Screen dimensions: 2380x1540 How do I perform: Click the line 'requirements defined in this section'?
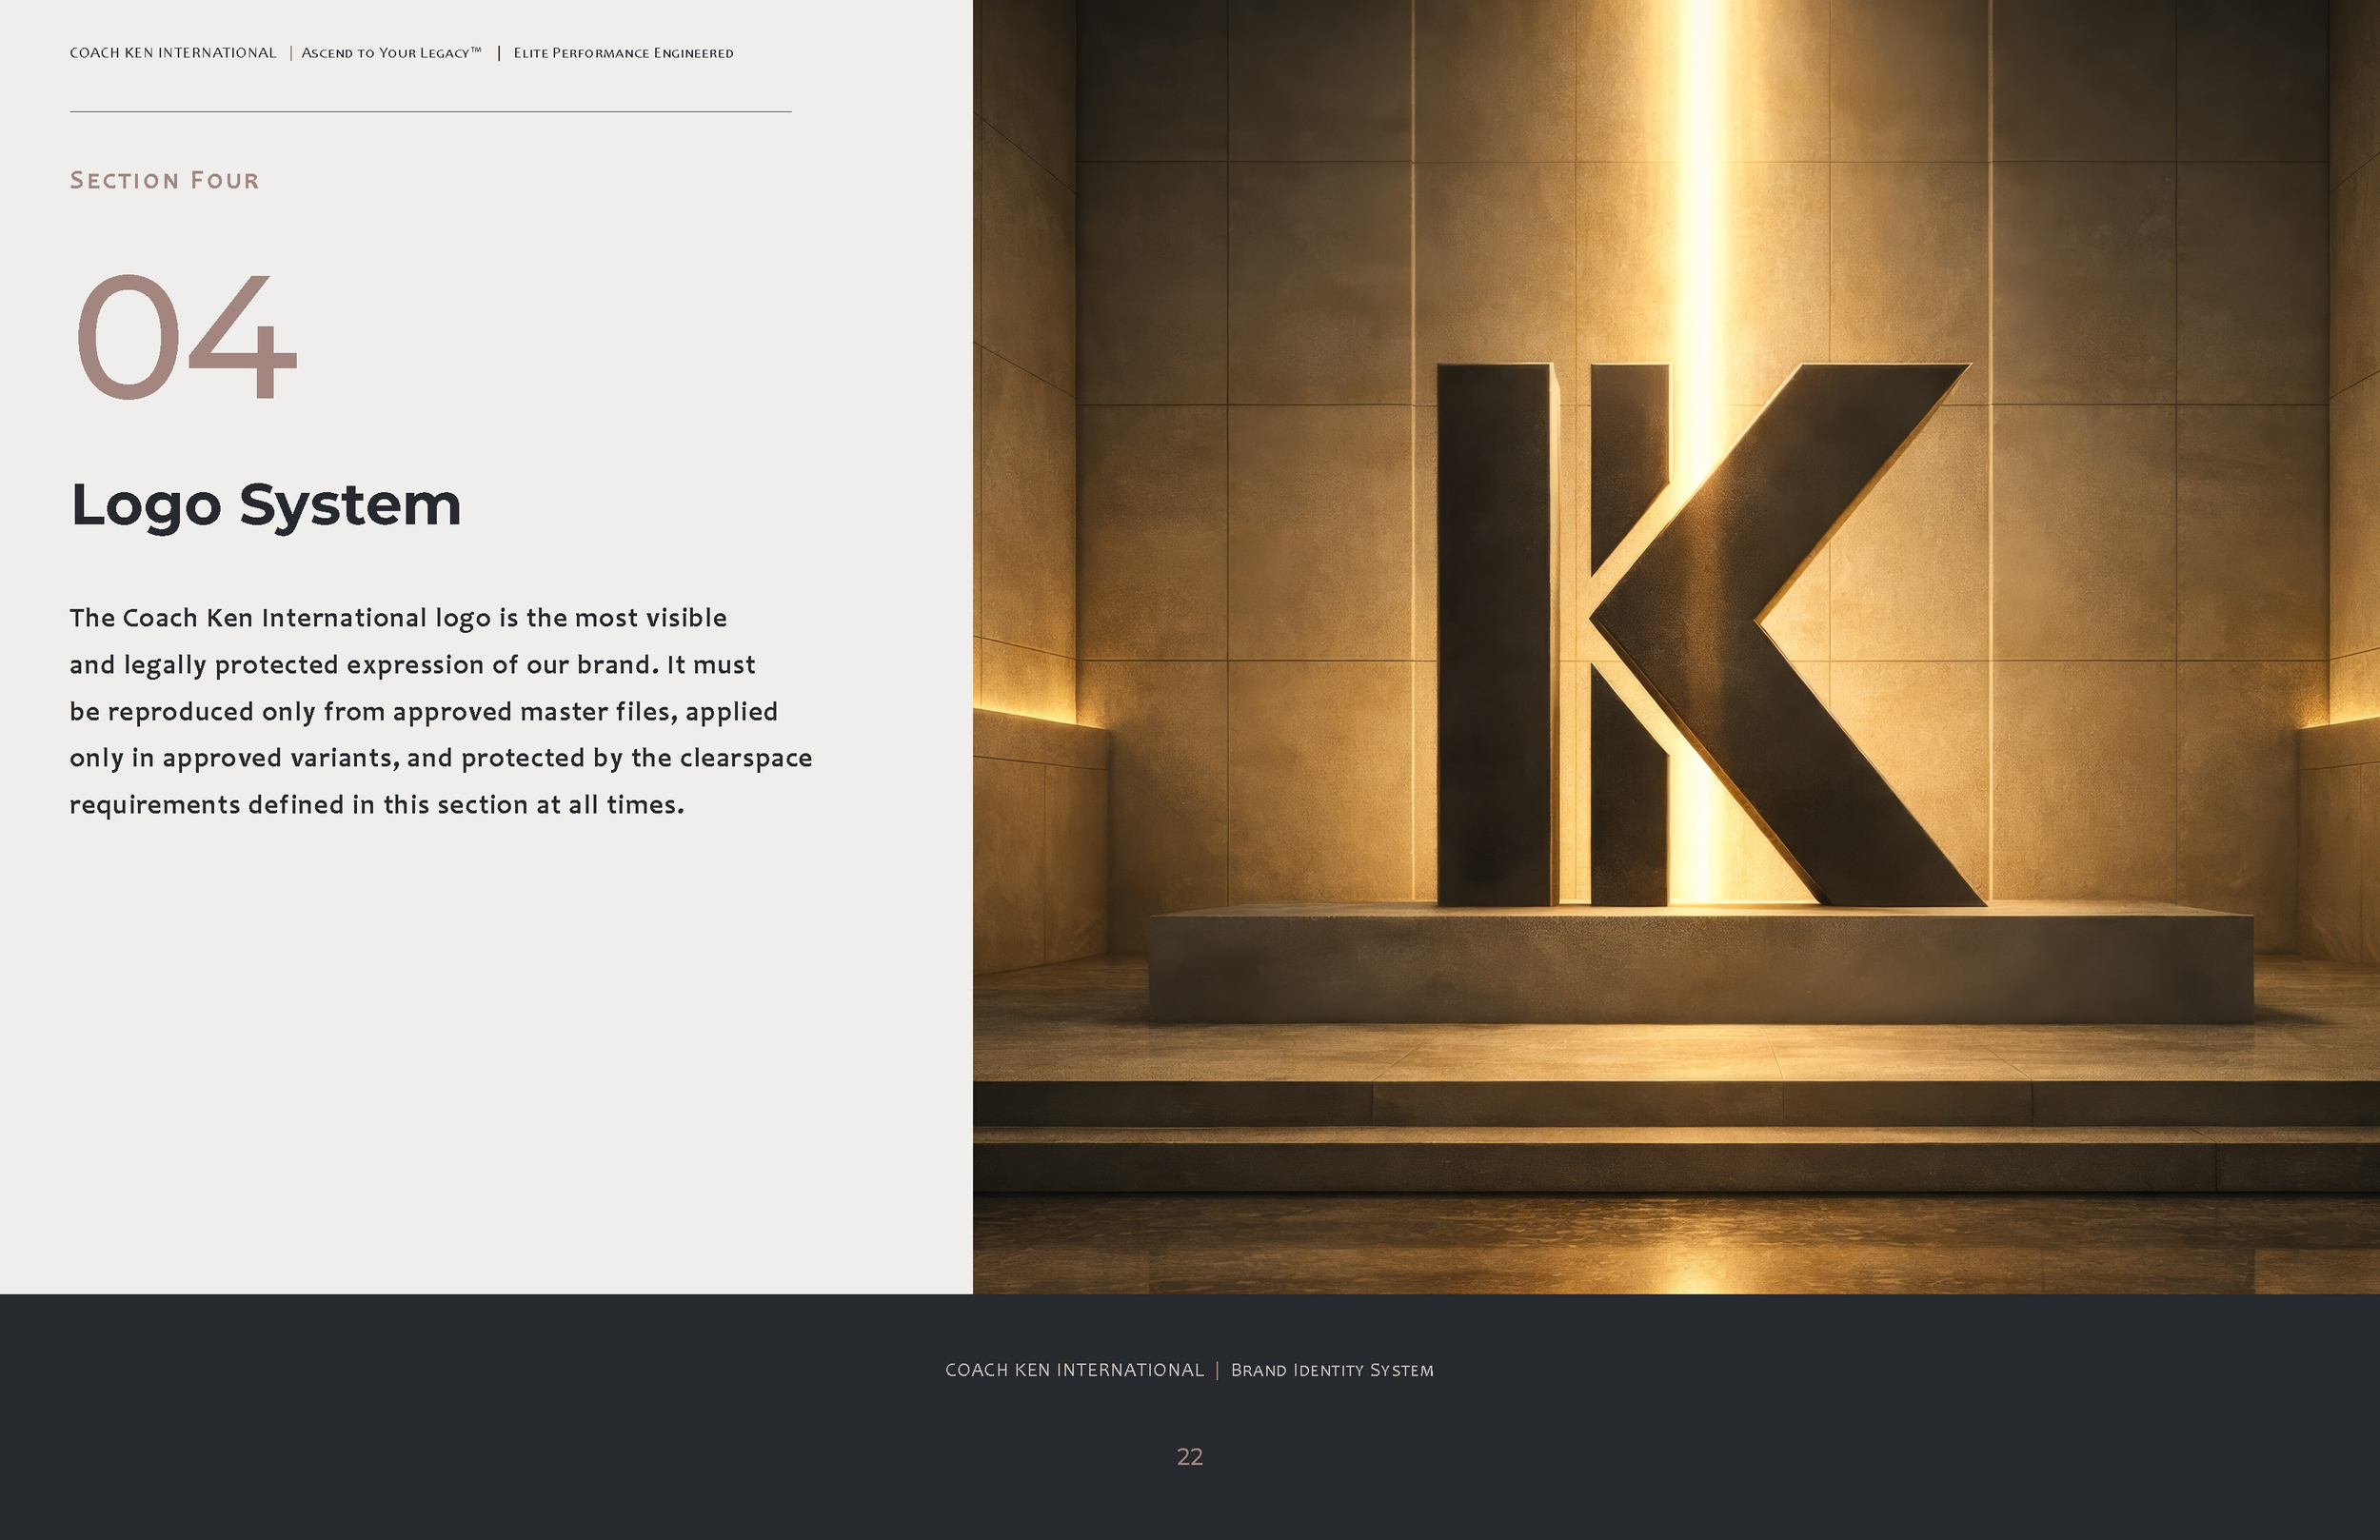(x=377, y=805)
